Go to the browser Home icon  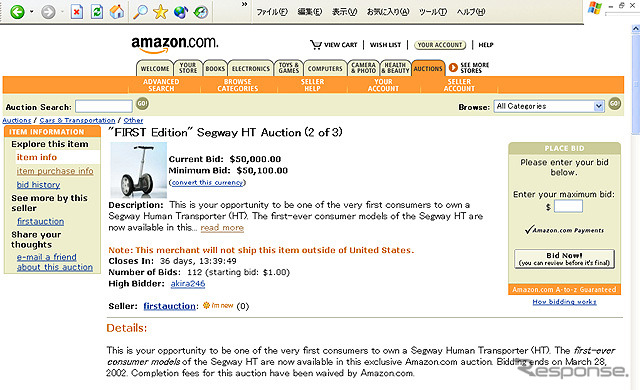pyautogui.click(x=117, y=11)
